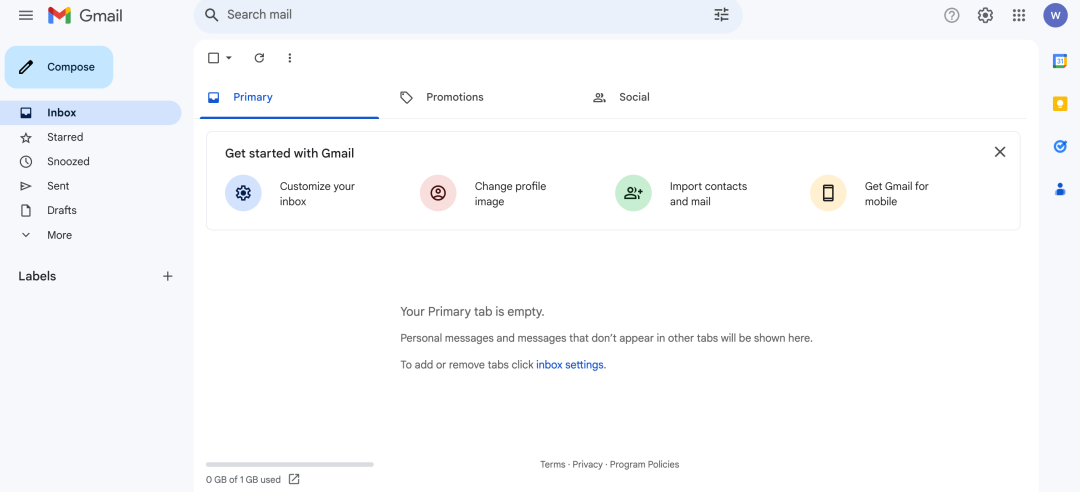Open the Support help icon
The width and height of the screenshot is (1080, 492).
(x=952, y=15)
